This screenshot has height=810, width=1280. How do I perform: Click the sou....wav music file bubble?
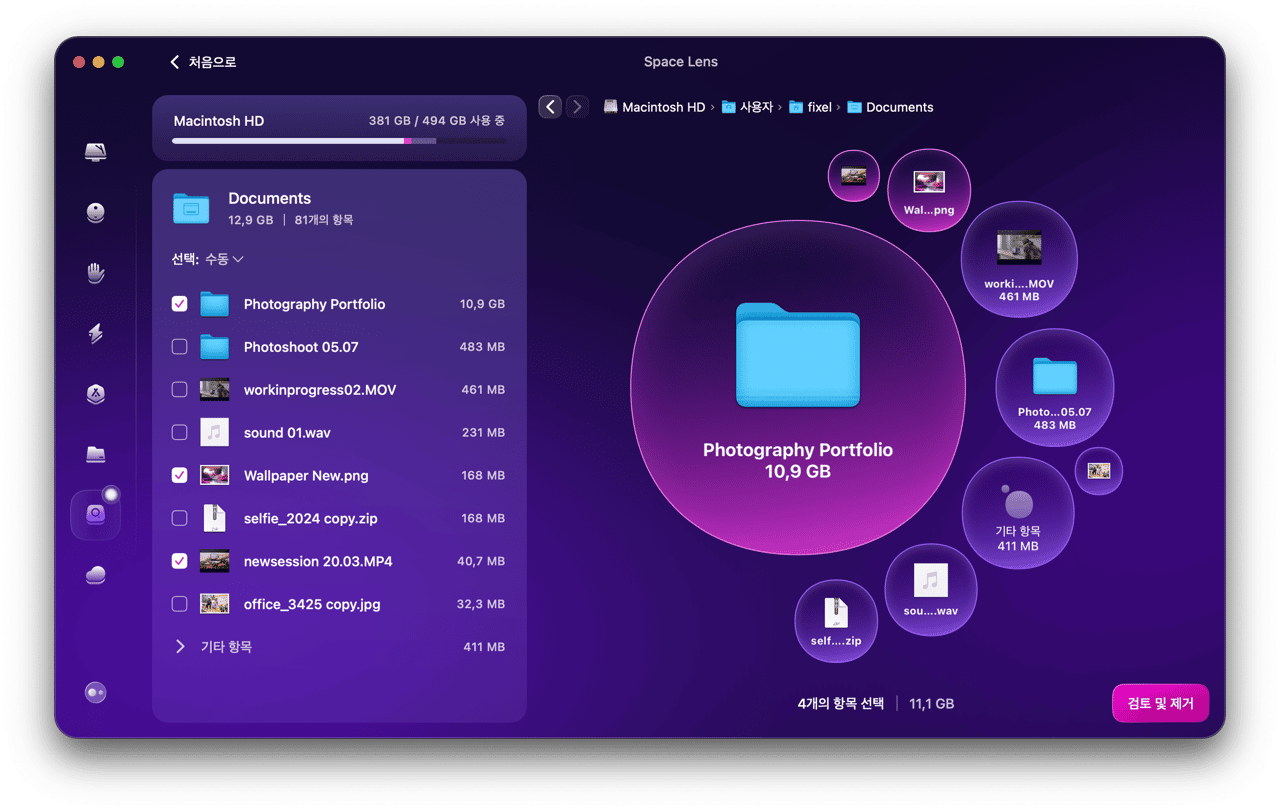[x=930, y=589]
